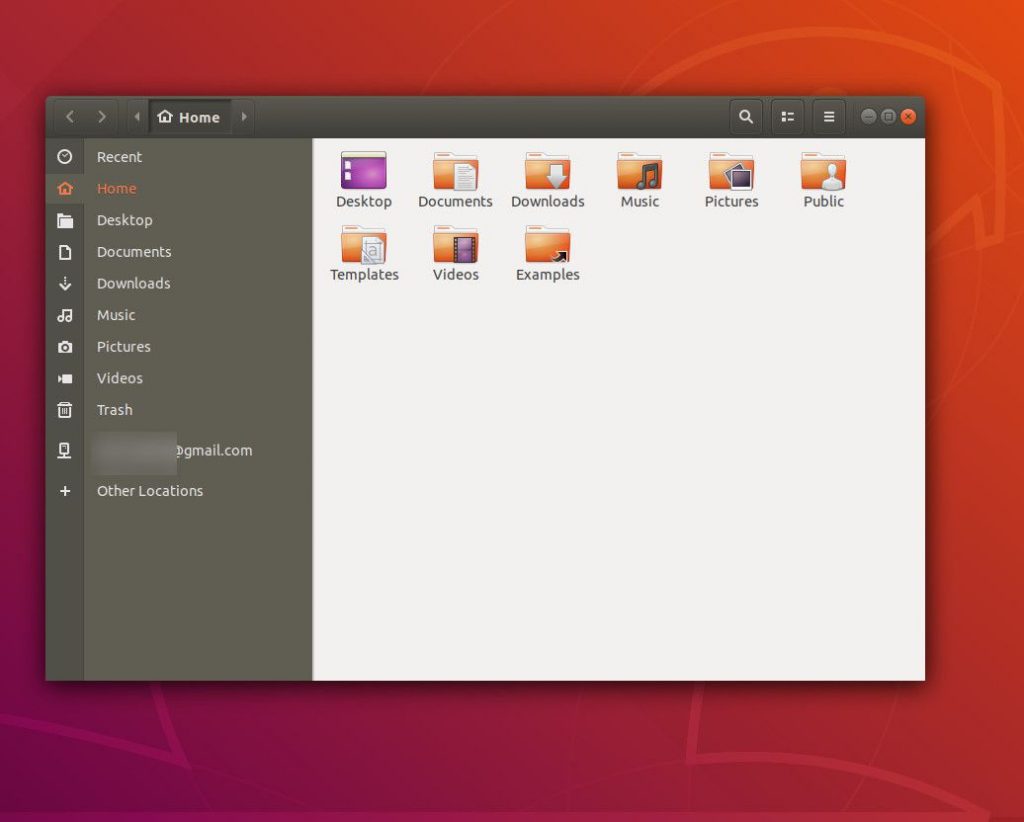Click the 'Public' folder name text
1024x822 pixels.
[824, 202]
